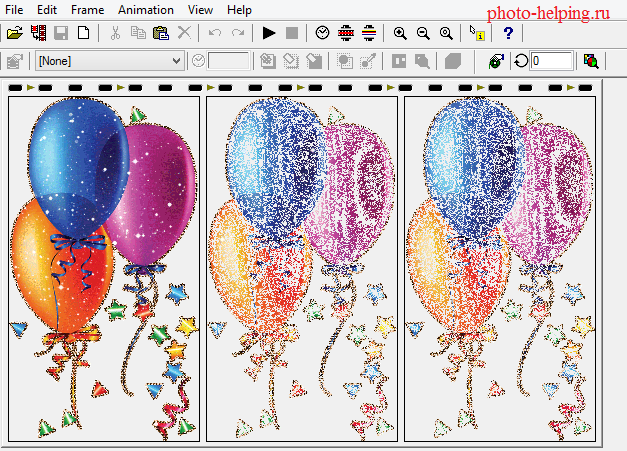This screenshot has height=451, width=627.
Task: Click the disabled overlapping circles icon
Action: [x=345, y=61]
